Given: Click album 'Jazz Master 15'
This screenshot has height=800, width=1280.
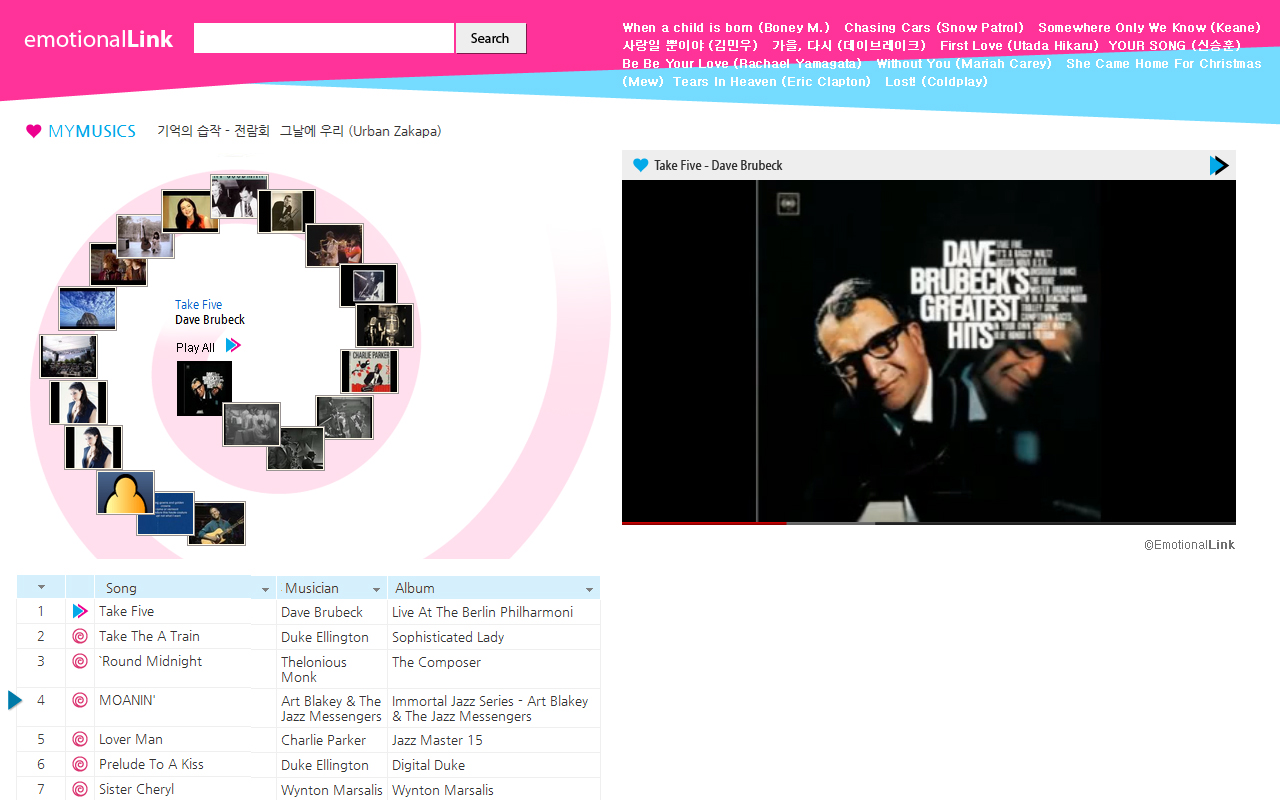Looking at the screenshot, I should 437,740.
